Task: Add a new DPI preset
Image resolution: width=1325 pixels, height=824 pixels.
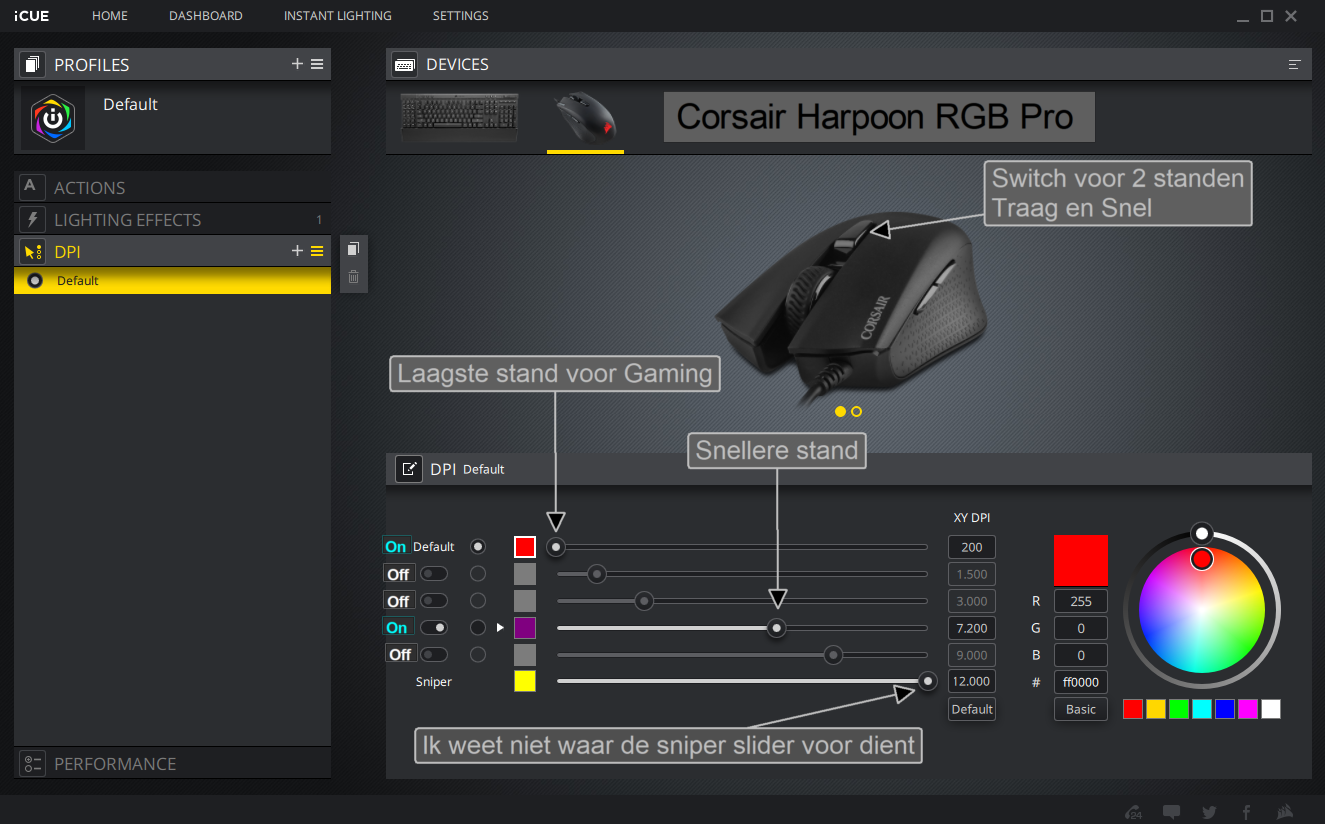Action: point(297,251)
